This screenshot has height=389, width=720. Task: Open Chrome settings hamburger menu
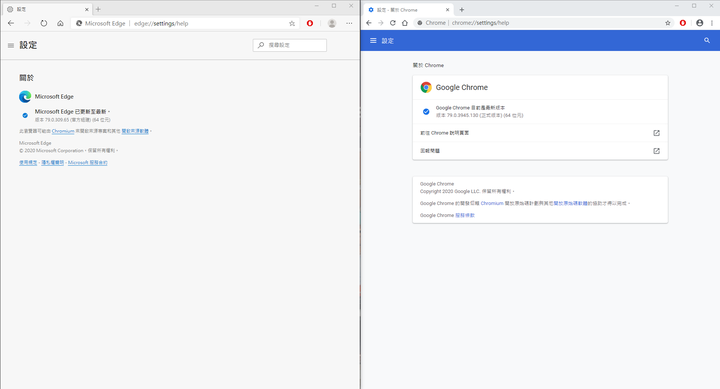373,41
